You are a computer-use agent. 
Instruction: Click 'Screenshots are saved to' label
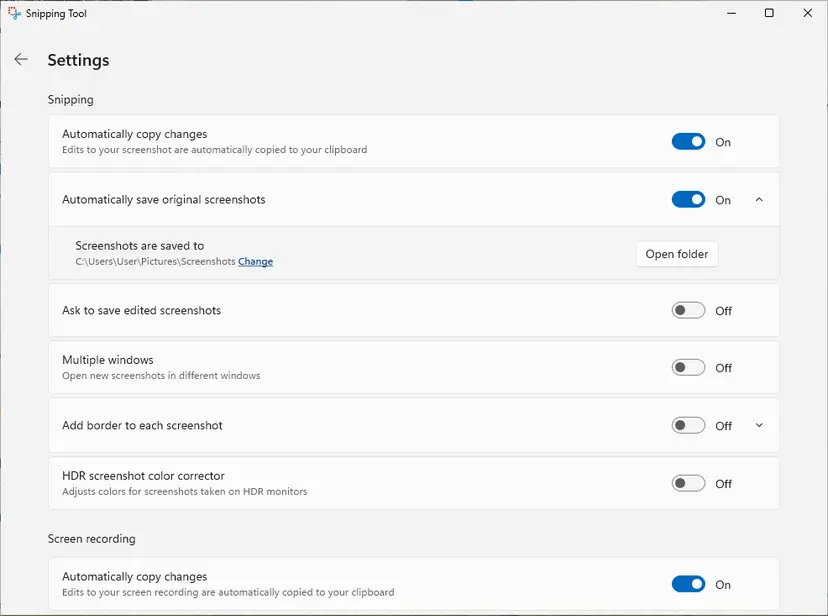[x=139, y=245]
